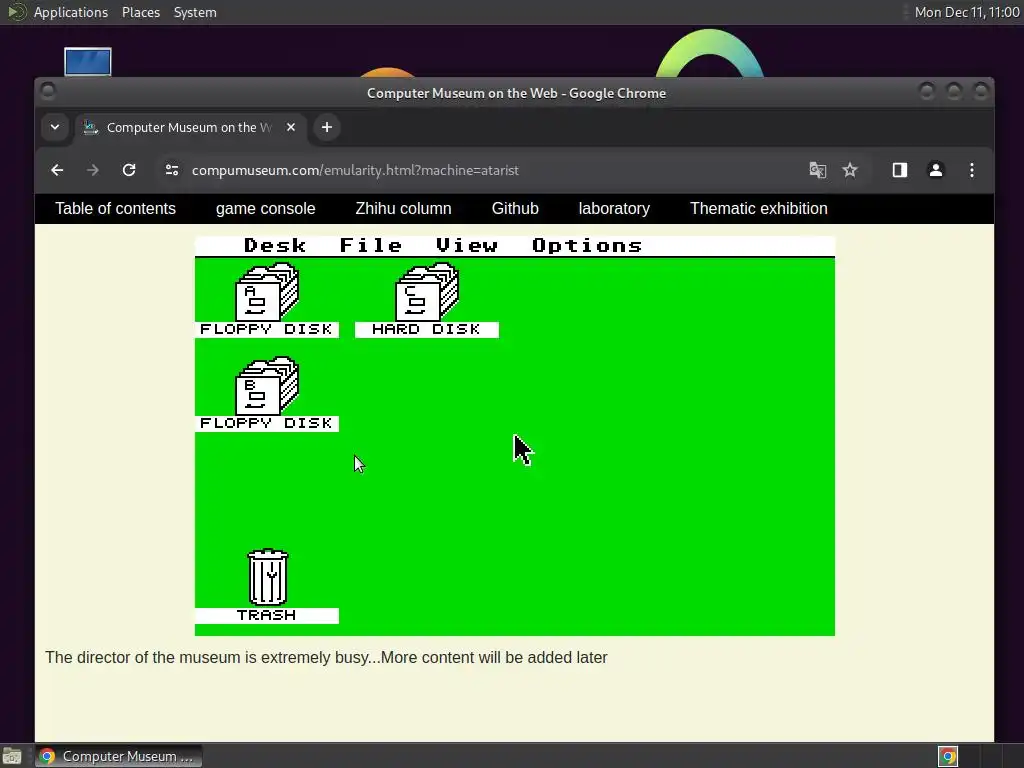Screen dimensions: 1024x768
Task: Click the Computer Museum taskbar button
Action: pos(119,756)
